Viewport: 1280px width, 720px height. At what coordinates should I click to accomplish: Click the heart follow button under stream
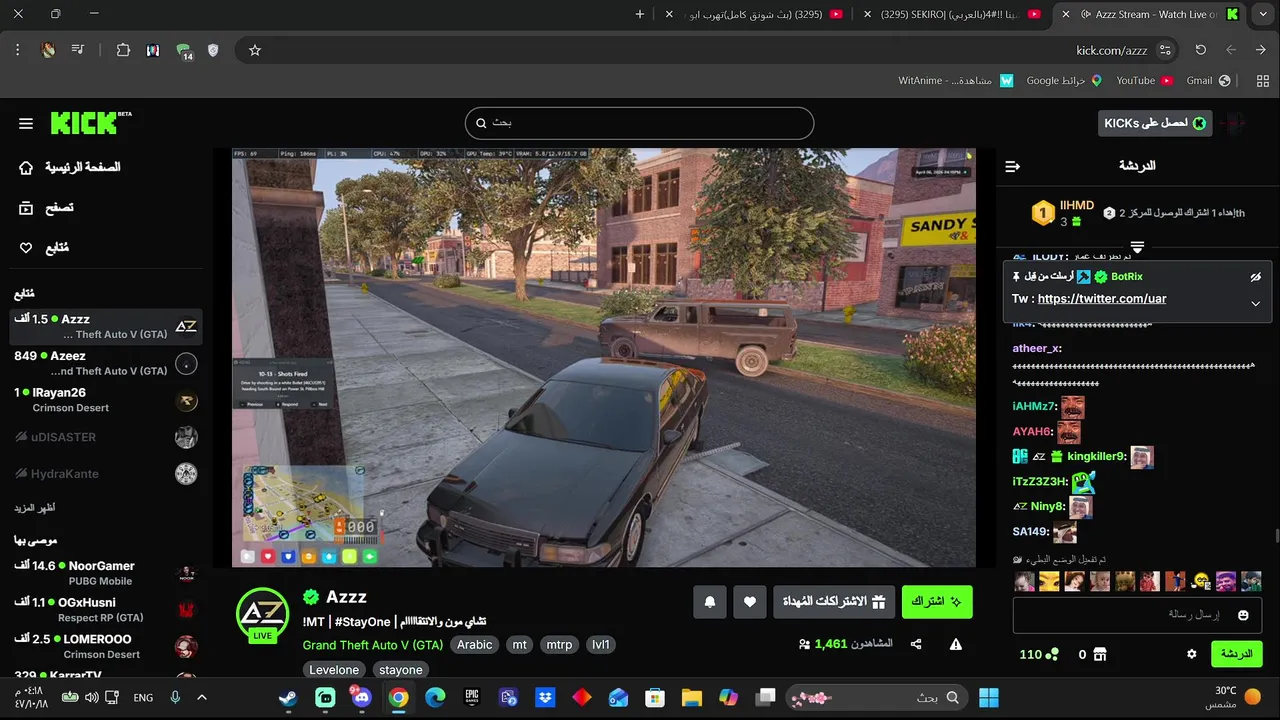click(x=750, y=602)
